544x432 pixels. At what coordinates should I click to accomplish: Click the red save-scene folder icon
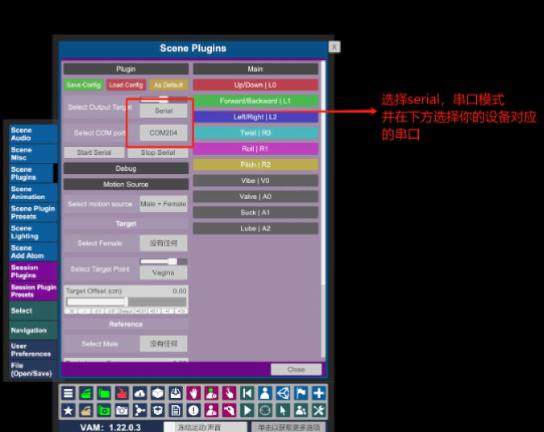122,393
